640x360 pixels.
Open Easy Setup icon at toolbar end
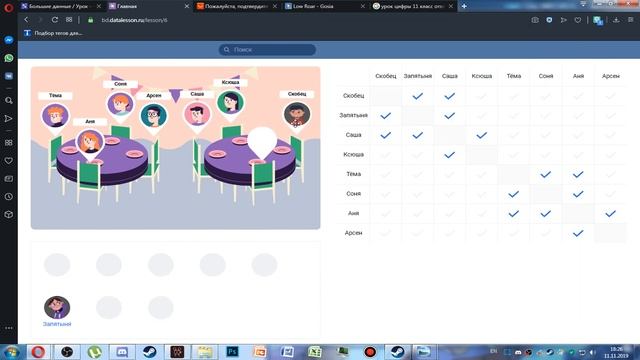pyautogui.click(x=631, y=20)
